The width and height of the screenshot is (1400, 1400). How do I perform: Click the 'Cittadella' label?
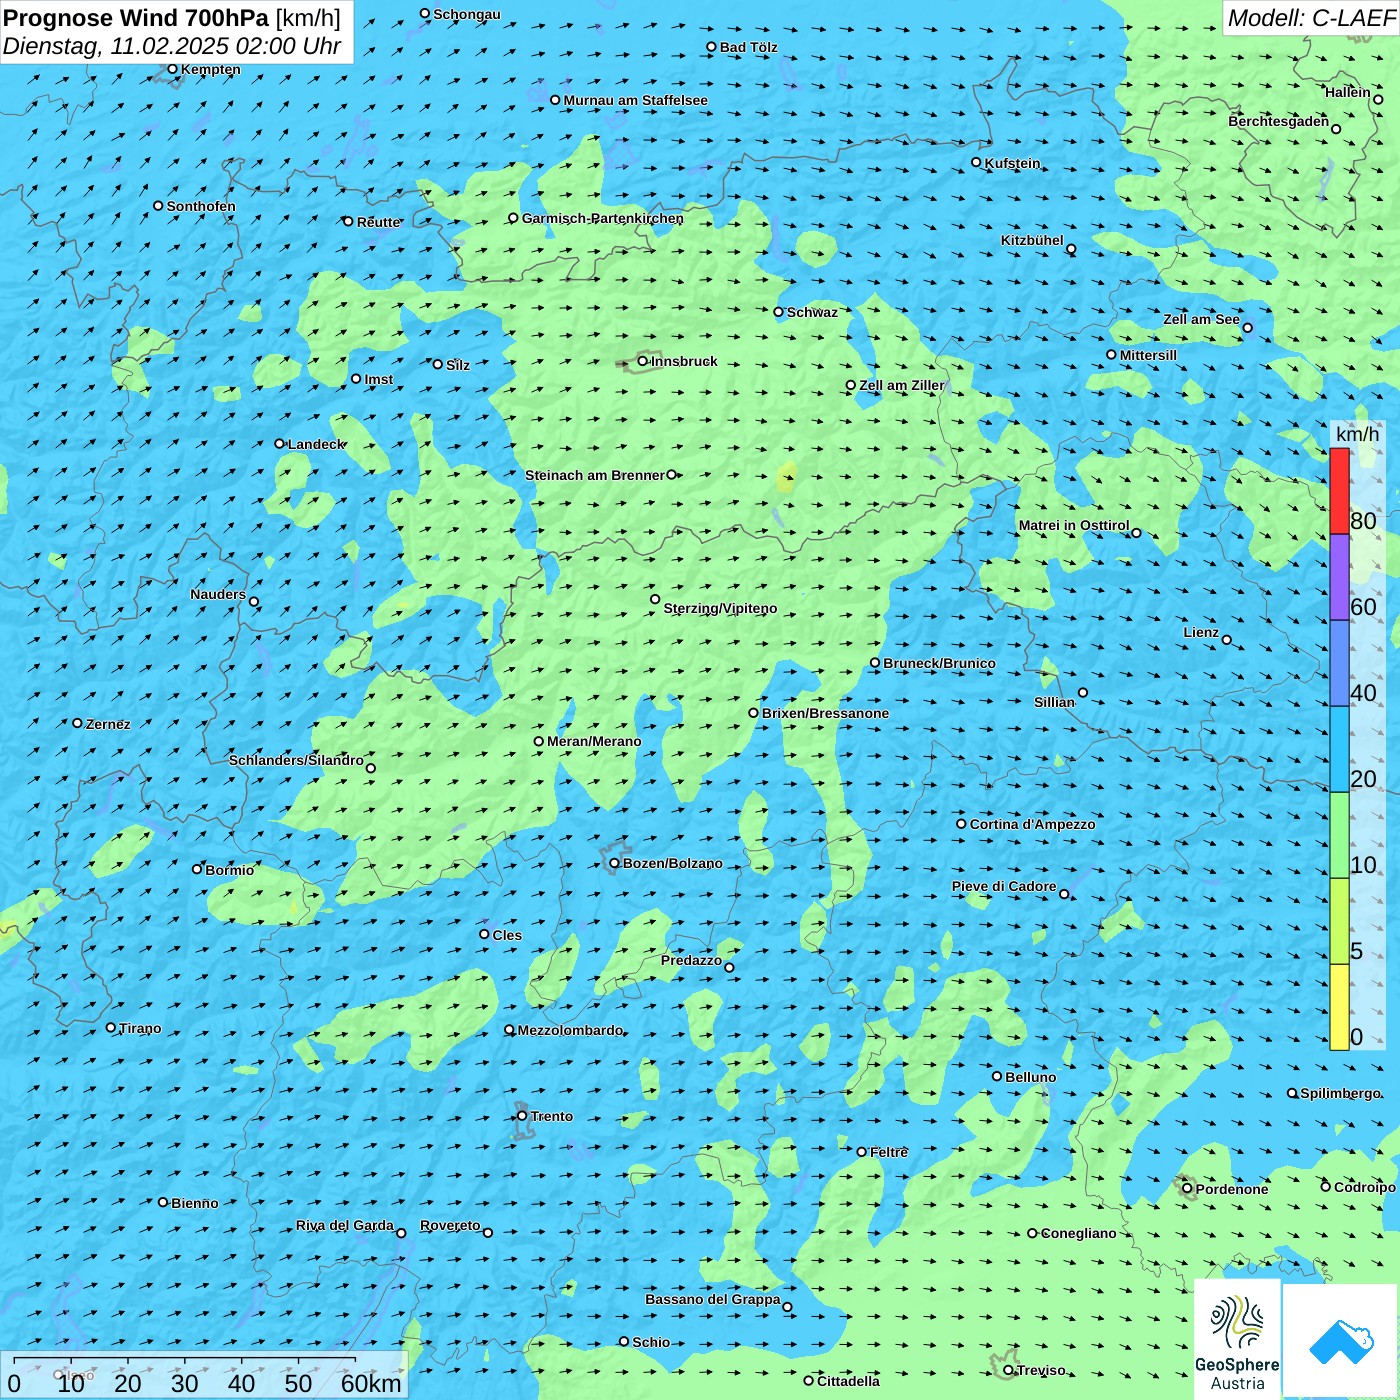point(848,1381)
